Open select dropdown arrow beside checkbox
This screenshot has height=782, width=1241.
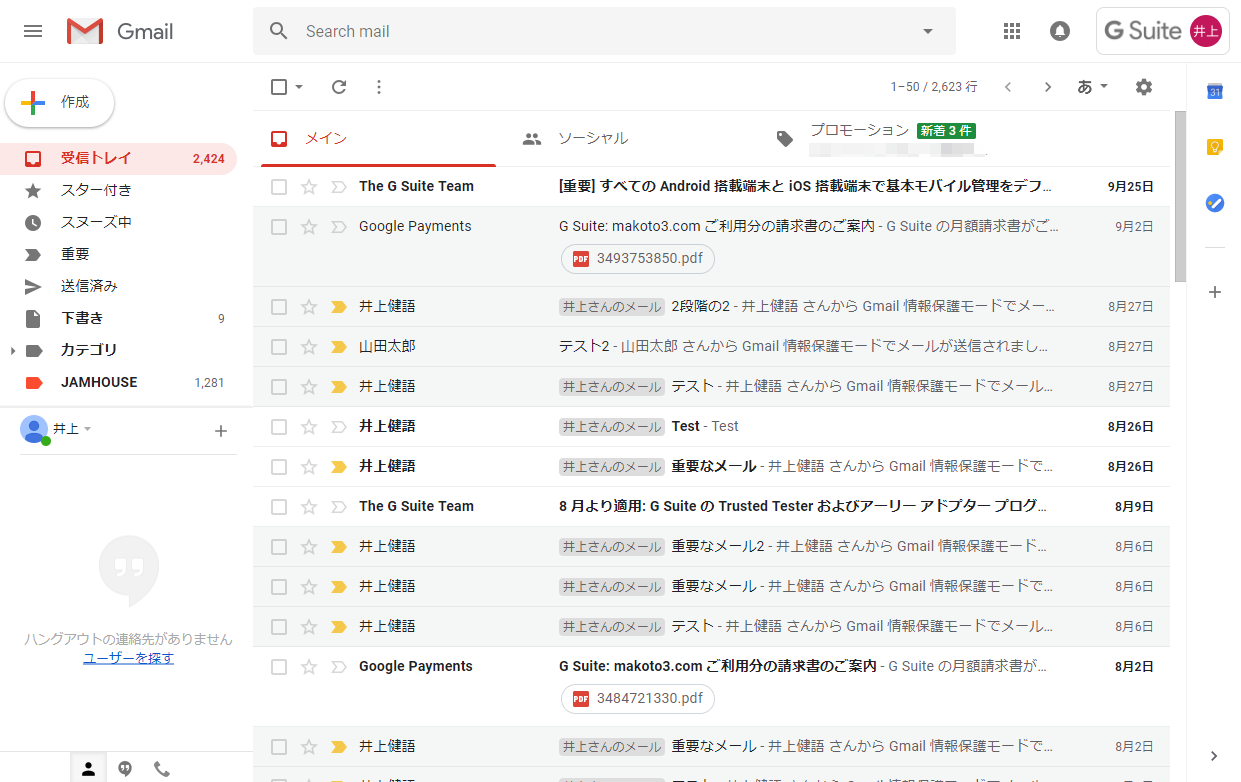pyautogui.click(x=299, y=87)
